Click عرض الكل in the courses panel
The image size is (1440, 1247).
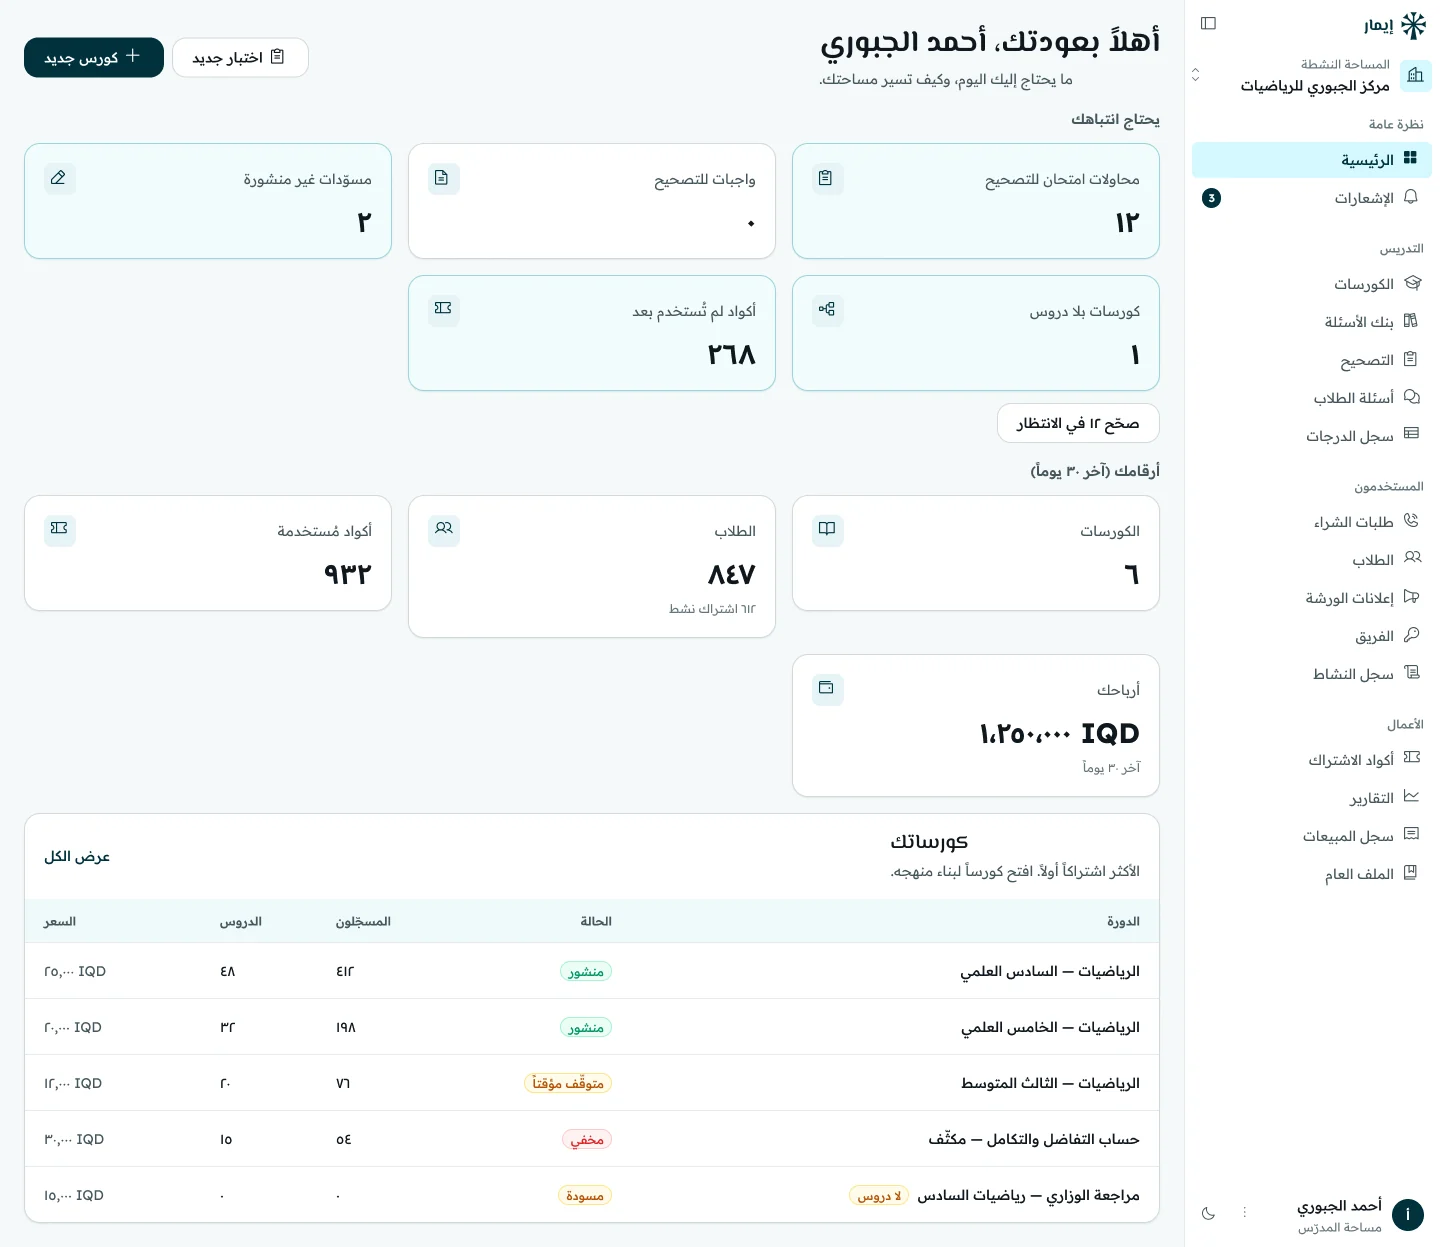[x=77, y=857]
